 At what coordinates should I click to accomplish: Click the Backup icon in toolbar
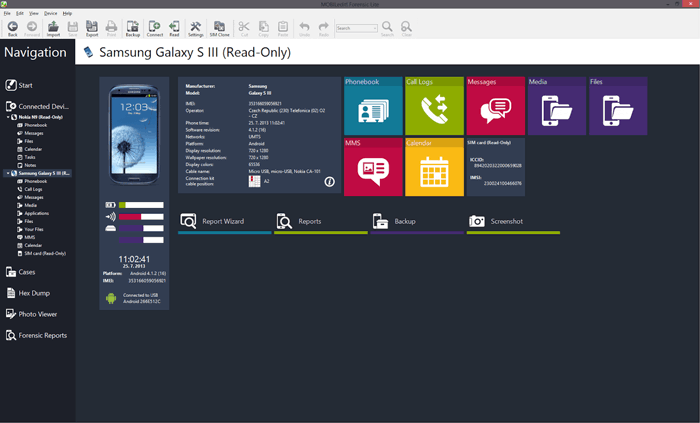(x=133, y=28)
